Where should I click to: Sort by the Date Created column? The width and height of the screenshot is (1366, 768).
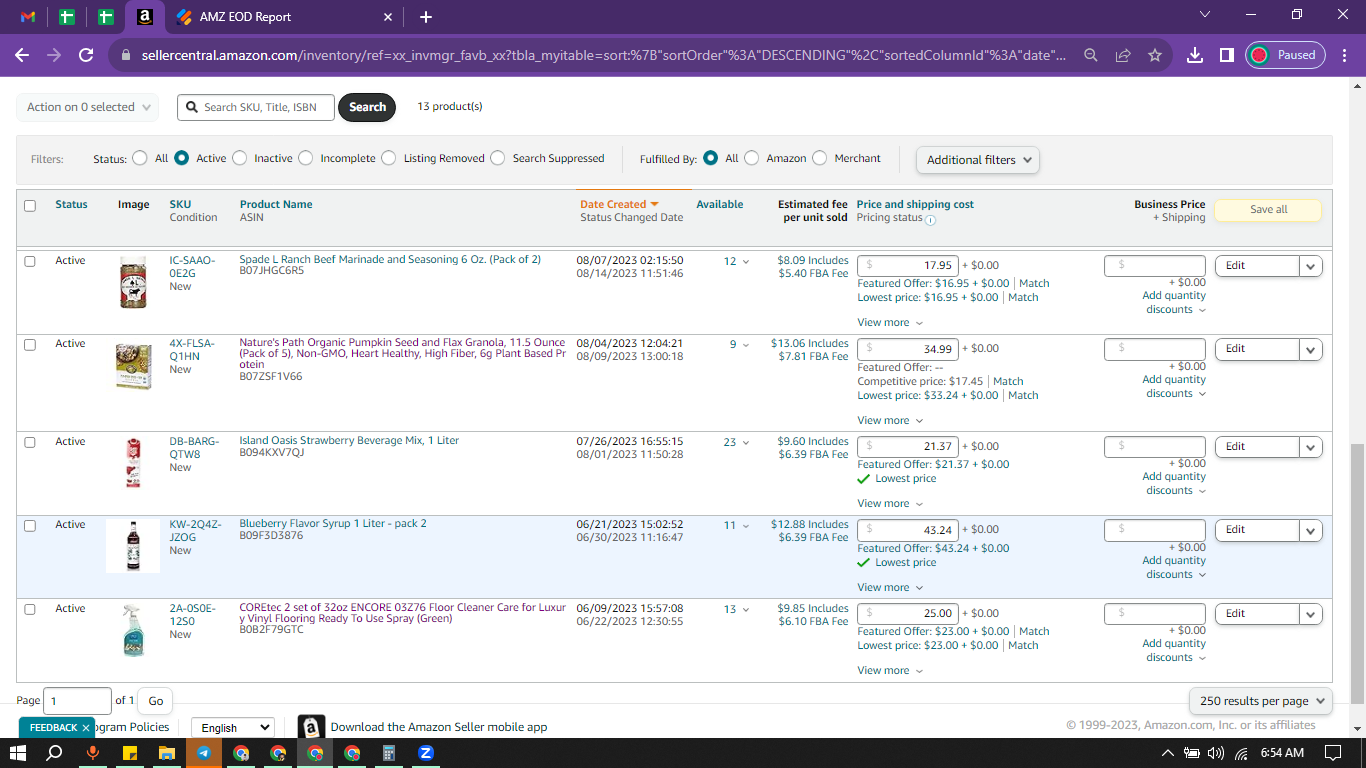click(619, 204)
